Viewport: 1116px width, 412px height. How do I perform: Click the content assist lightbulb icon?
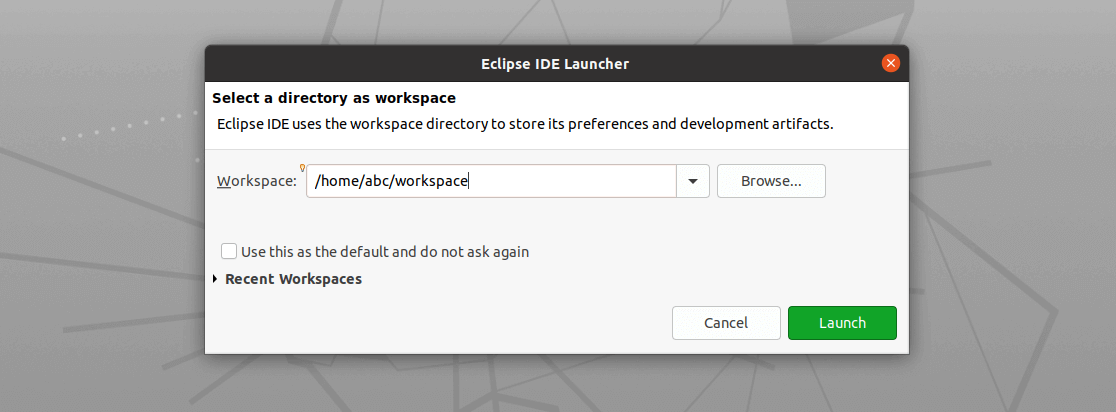click(x=302, y=168)
